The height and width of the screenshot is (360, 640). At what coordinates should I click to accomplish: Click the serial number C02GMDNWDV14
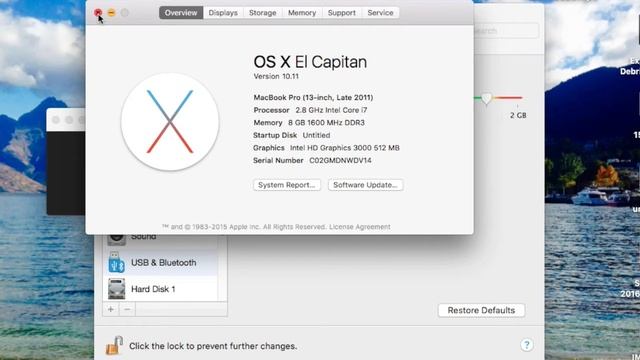(x=340, y=160)
